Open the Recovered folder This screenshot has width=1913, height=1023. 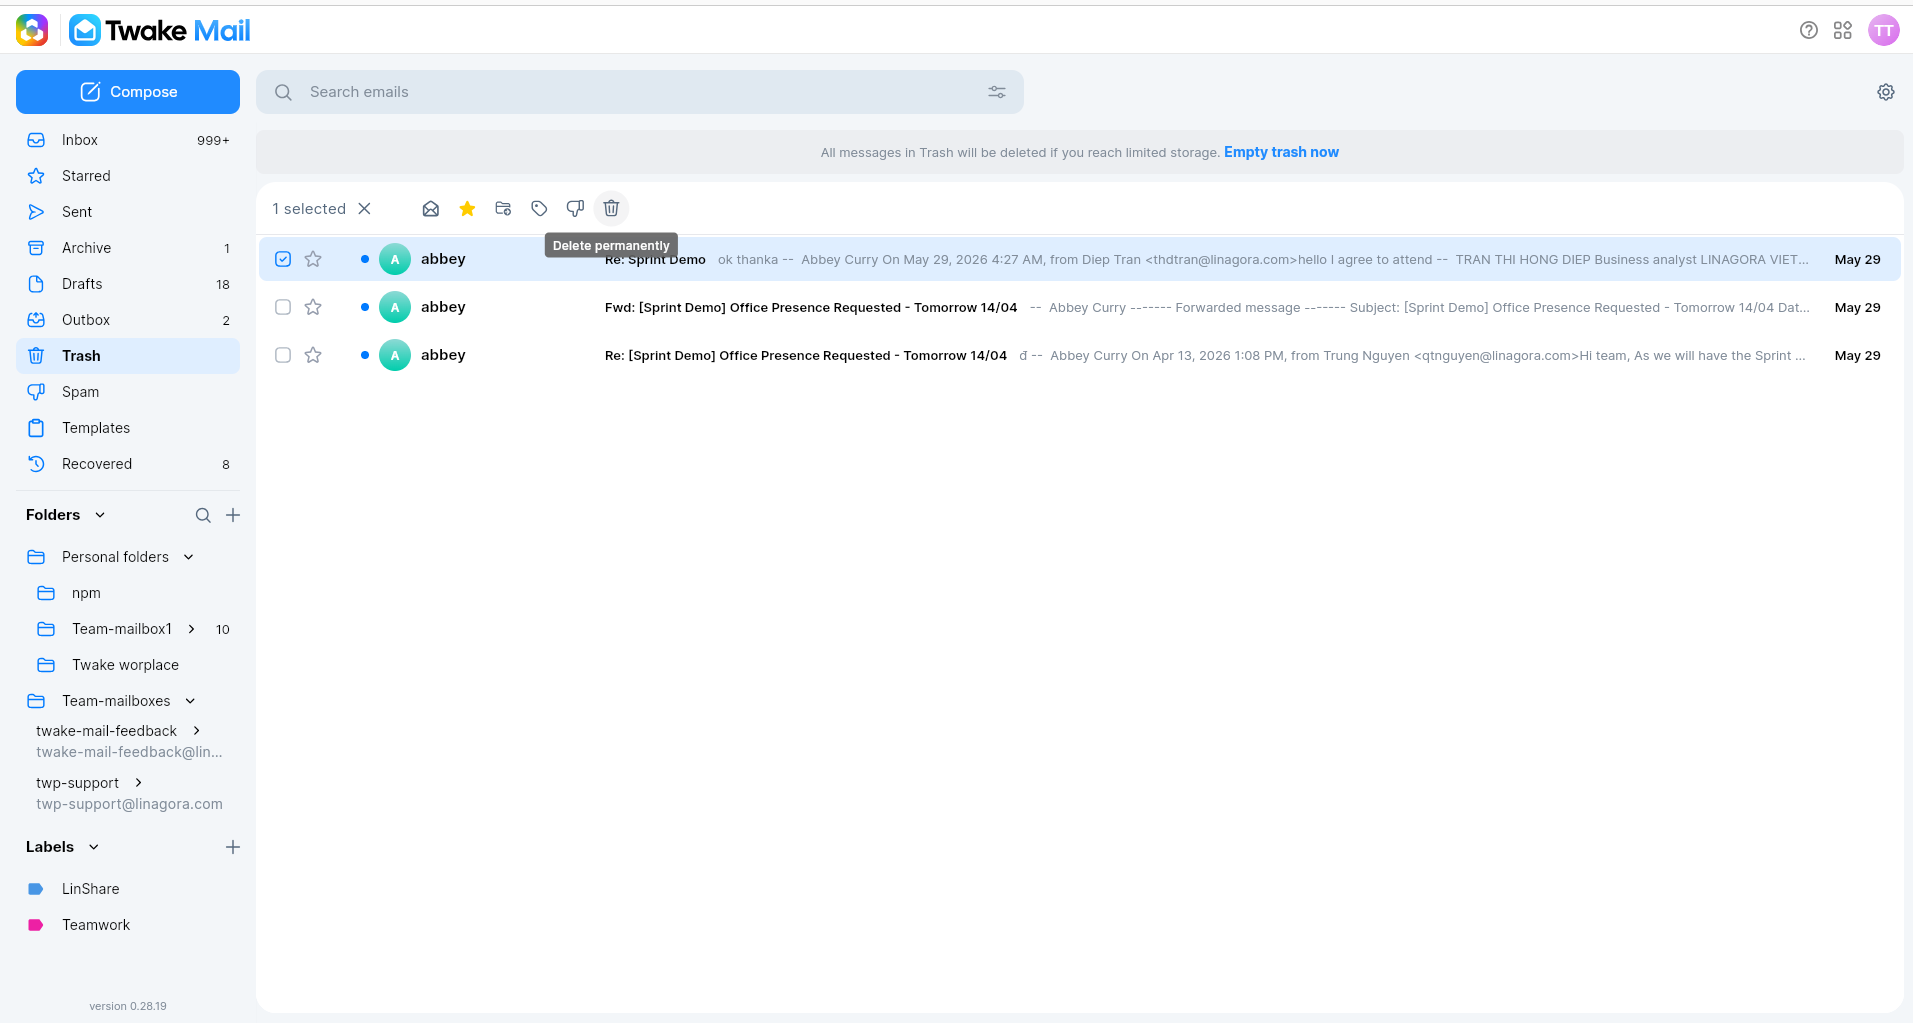click(128, 464)
